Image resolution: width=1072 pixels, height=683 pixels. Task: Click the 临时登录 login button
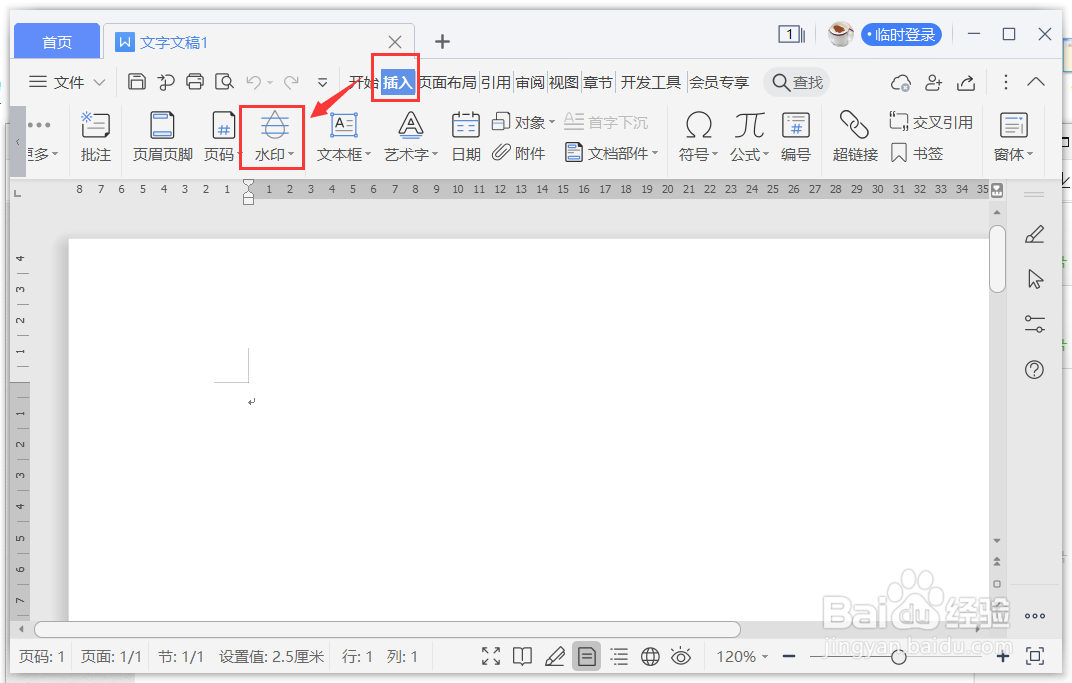pyautogui.click(x=901, y=34)
